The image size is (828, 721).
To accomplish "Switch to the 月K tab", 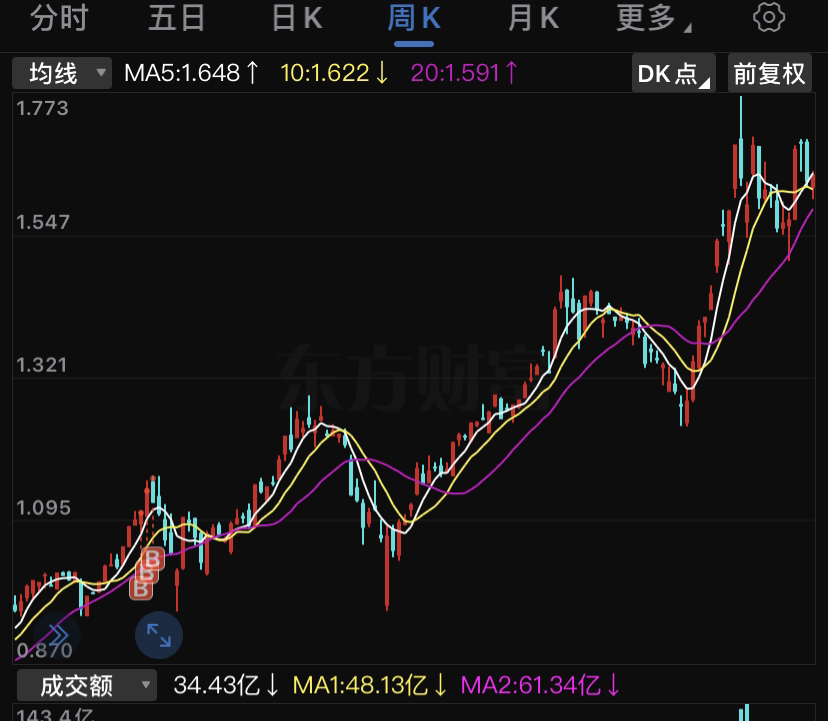I will 533,18.
